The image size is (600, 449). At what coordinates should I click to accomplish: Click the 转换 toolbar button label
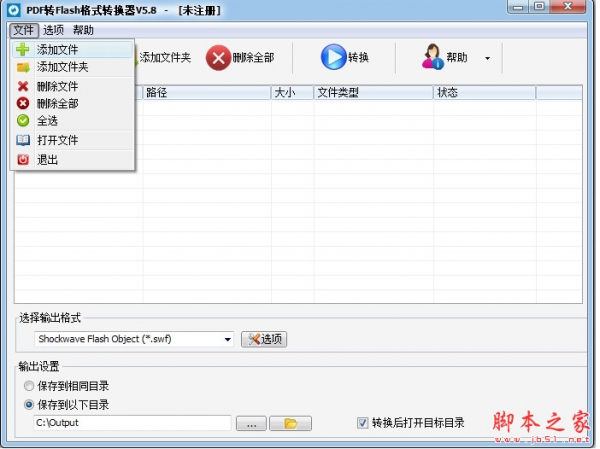358,57
